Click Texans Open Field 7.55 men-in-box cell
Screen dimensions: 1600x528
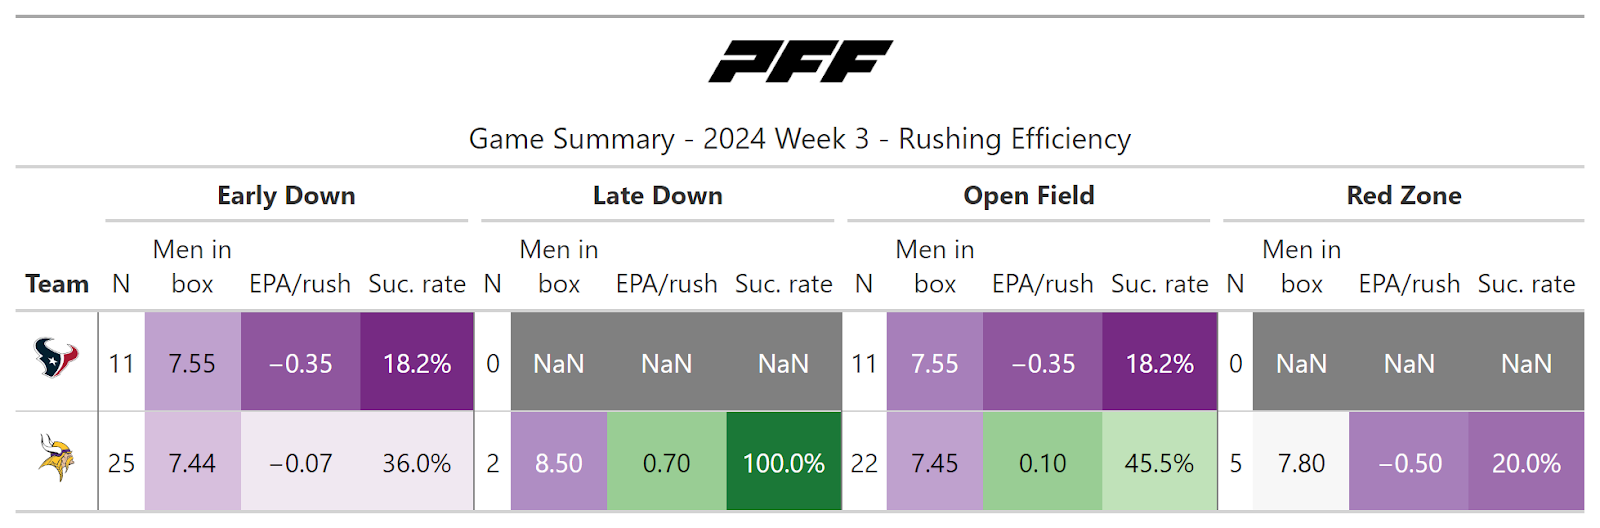tap(934, 363)
